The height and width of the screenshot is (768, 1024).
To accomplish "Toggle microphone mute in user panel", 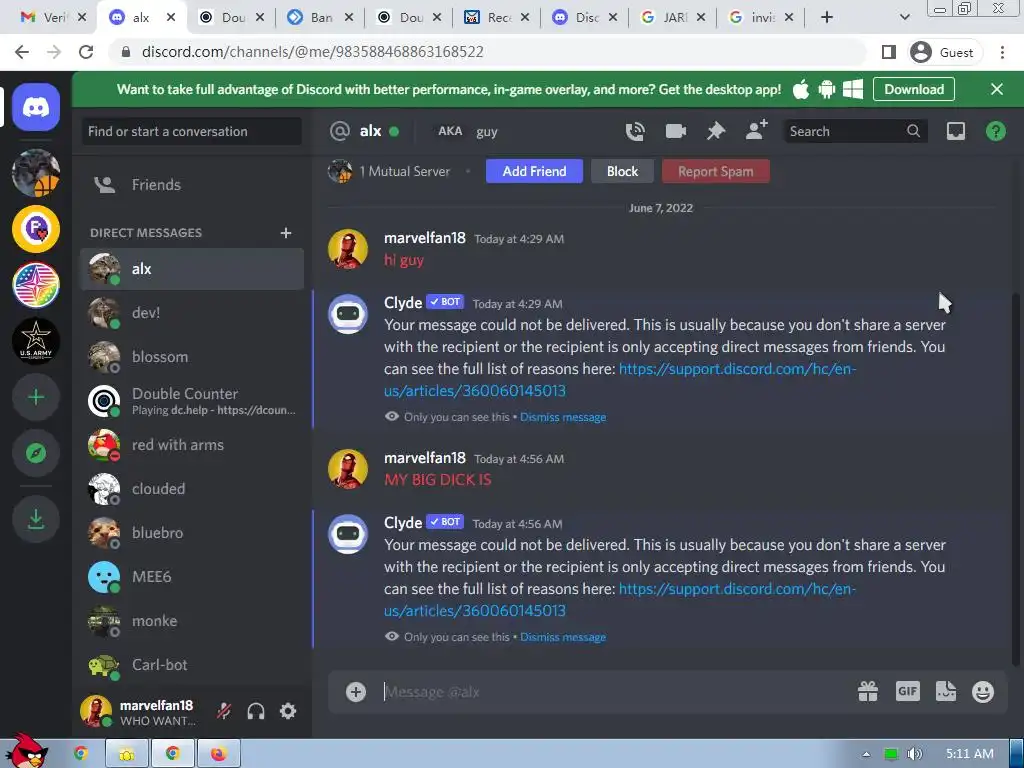I will [224, 711].
